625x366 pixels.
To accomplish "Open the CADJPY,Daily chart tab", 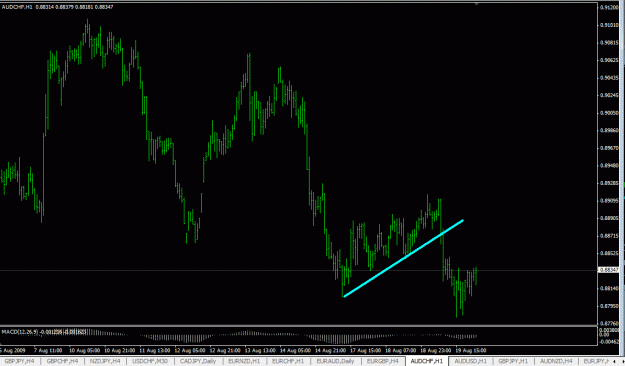I will pos(198,361).
